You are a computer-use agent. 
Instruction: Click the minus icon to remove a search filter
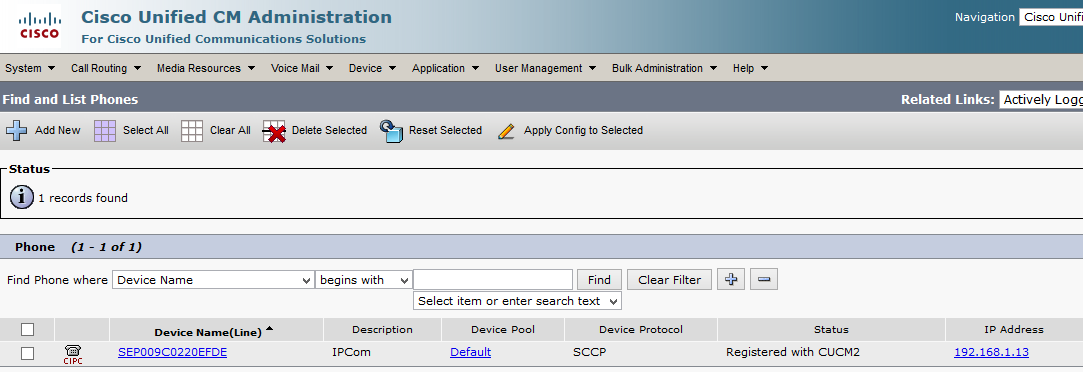click(764, 280)
